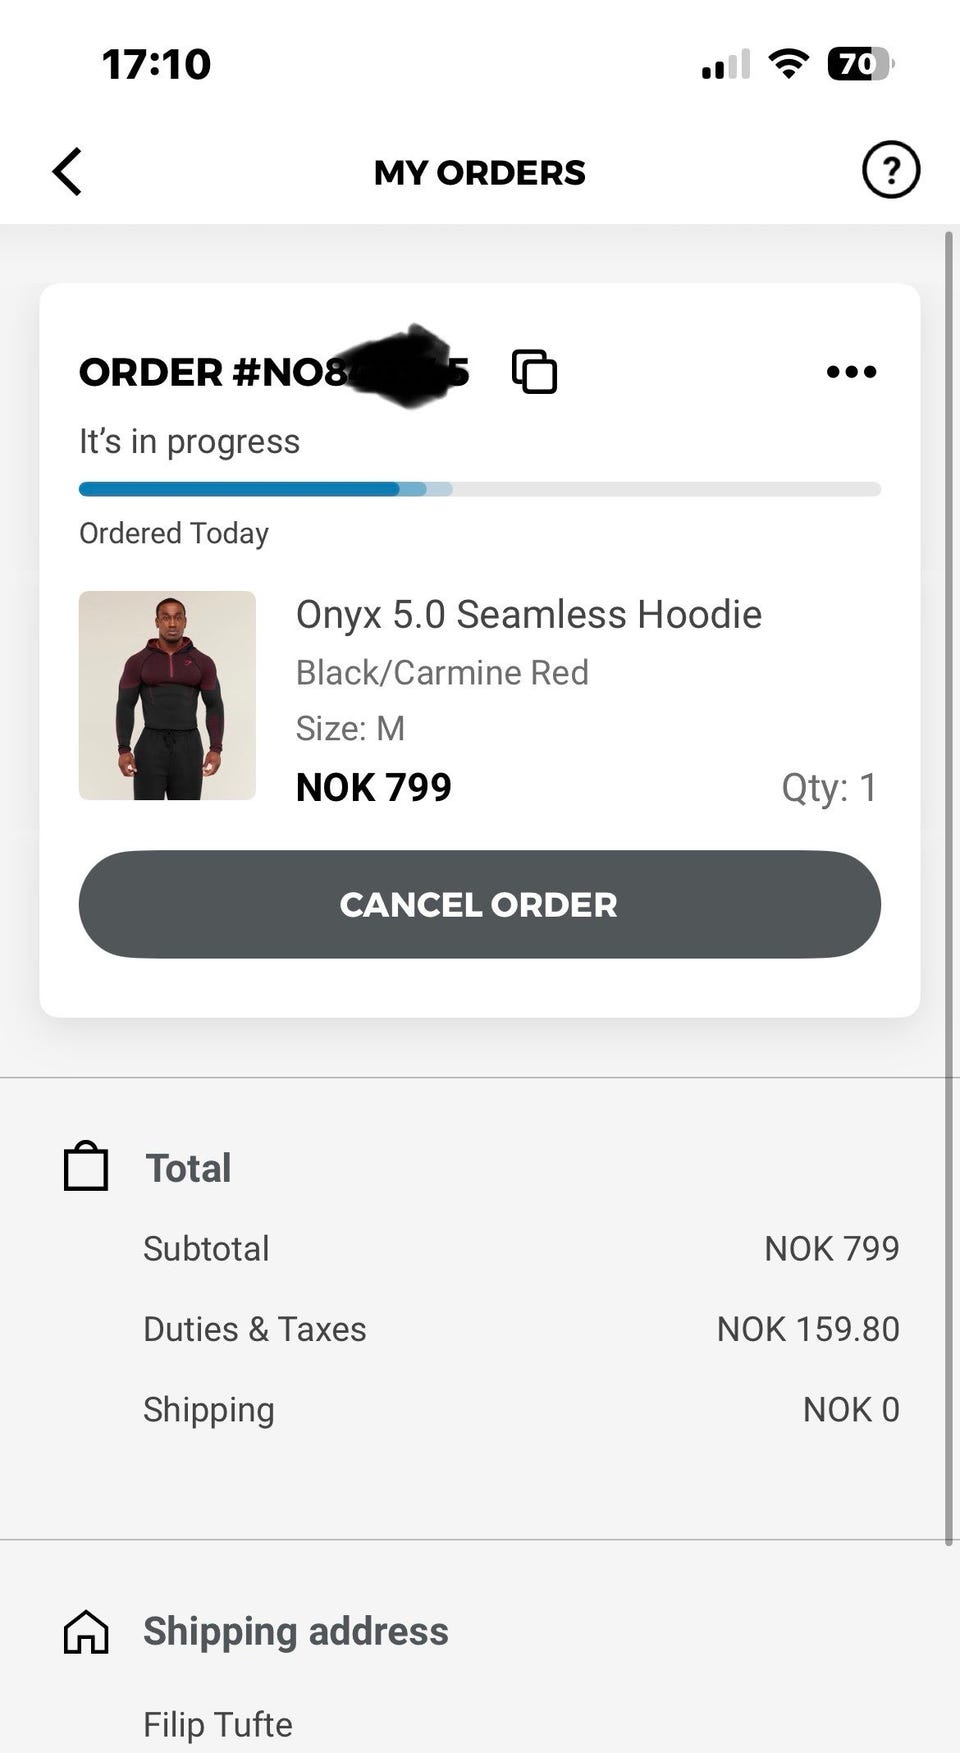Tap the Shipping address section heading
The image size is (960, 1753).
coord(295,1631)
